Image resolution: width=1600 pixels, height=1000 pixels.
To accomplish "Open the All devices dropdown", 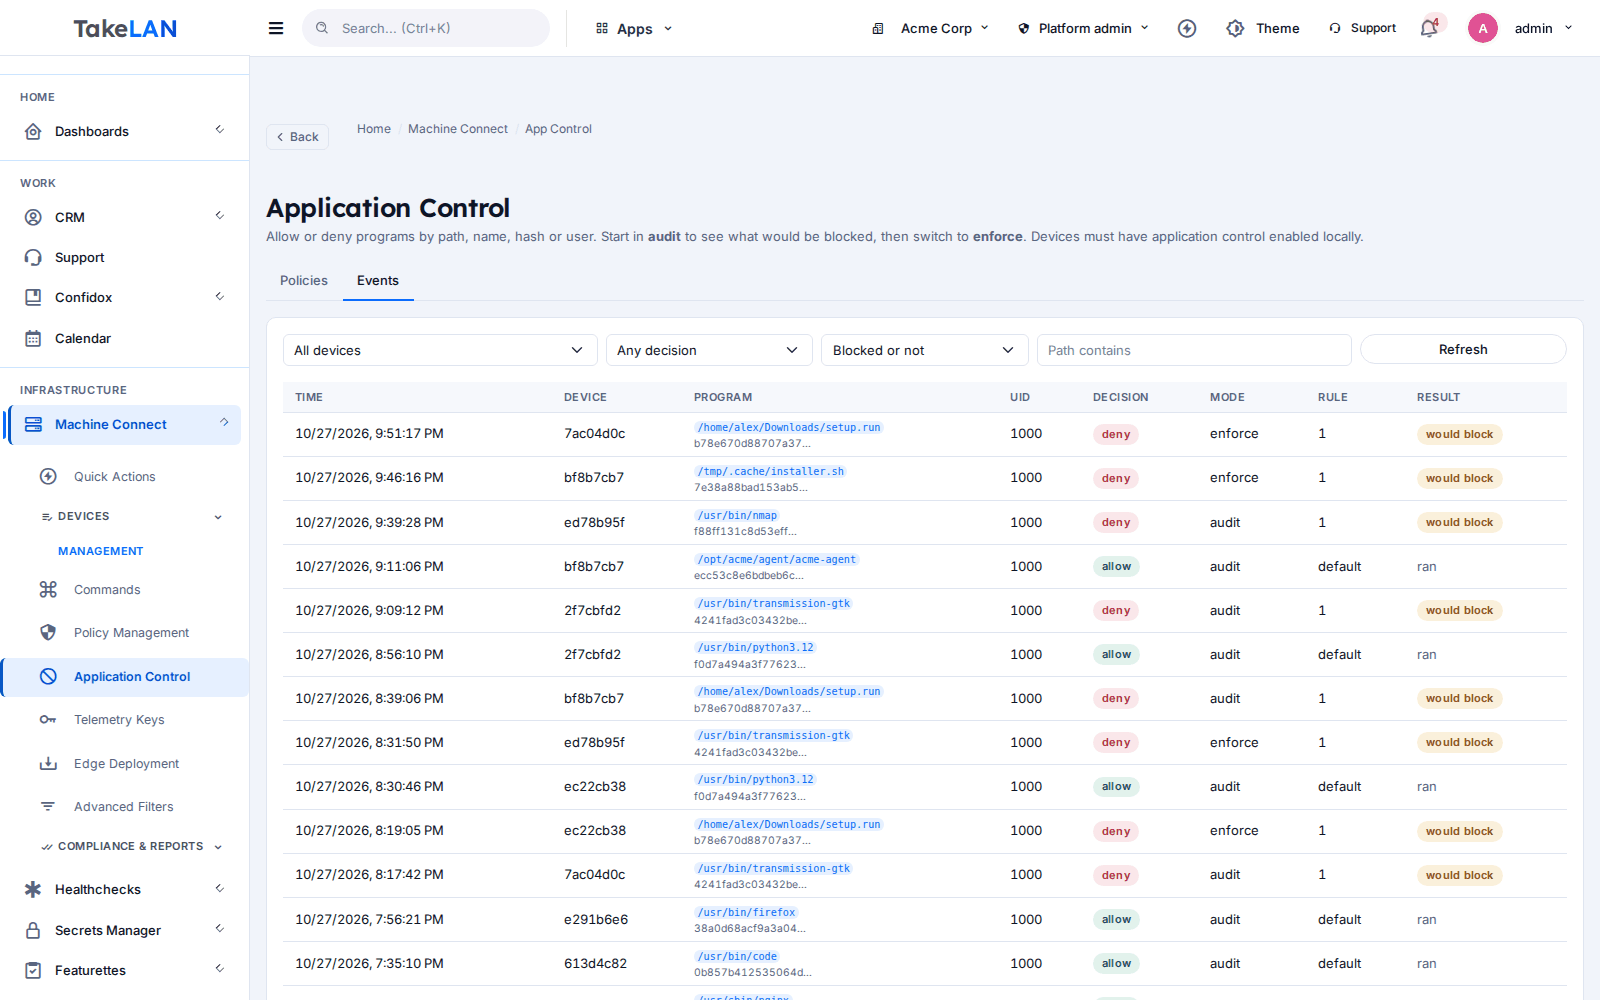I will point(440,350).
